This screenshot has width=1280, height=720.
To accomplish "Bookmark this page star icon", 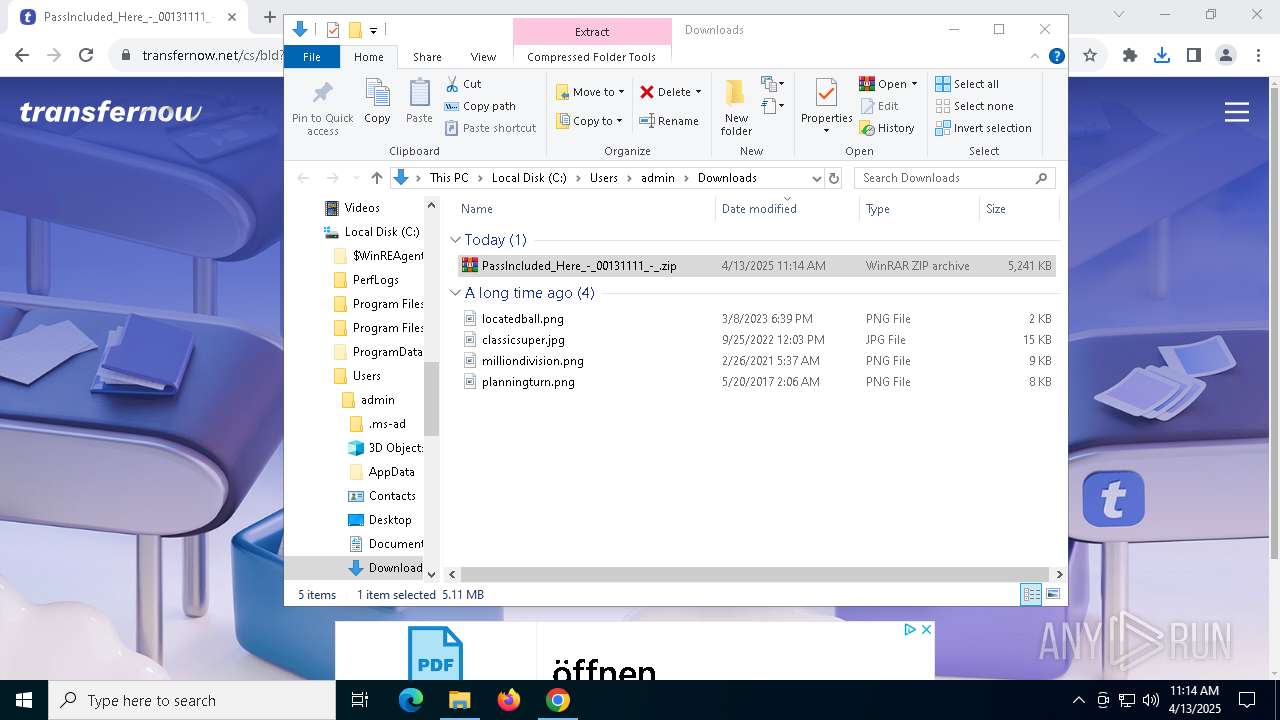I will point(1090,56).
